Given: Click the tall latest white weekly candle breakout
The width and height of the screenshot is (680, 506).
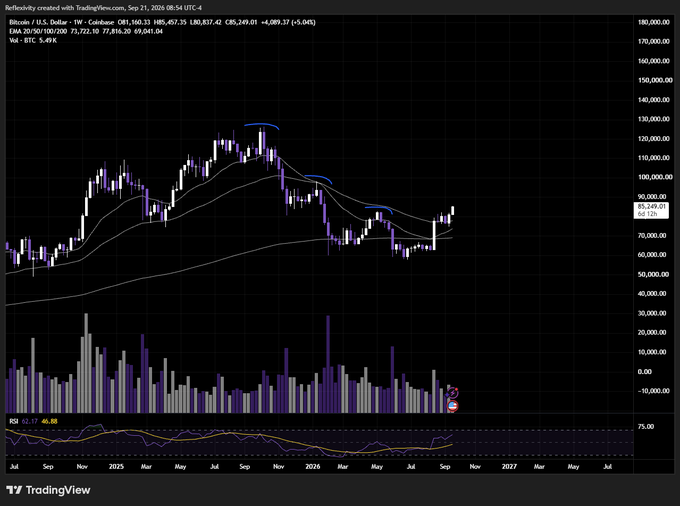Looking at the screenshot, I should click(434, 235).
